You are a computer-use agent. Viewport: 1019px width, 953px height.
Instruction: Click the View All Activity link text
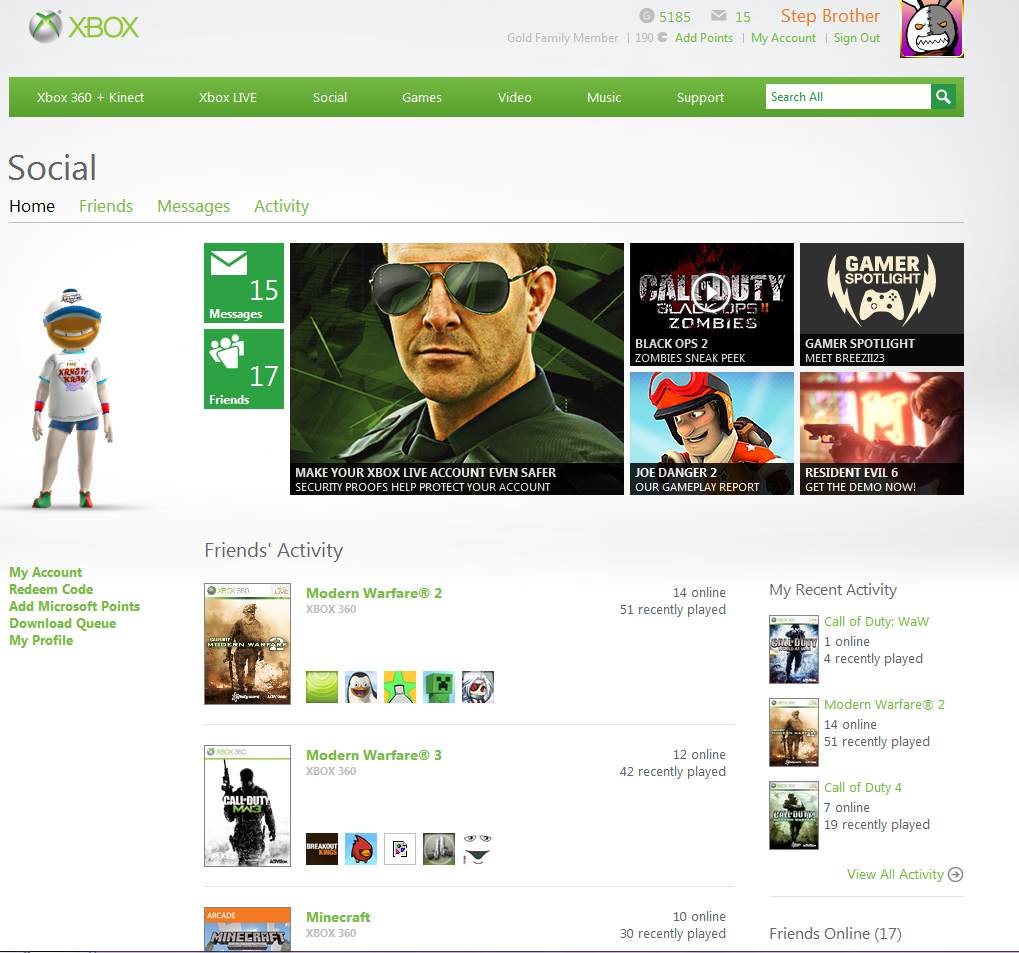pyautogui.click(x=895, y=874)
